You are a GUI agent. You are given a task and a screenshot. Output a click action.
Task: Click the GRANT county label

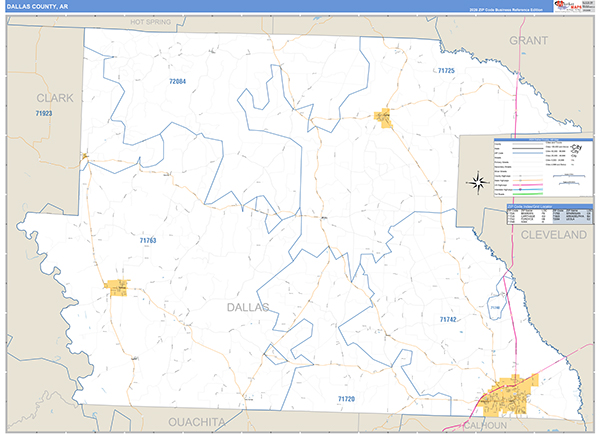[x=528, y=40]
